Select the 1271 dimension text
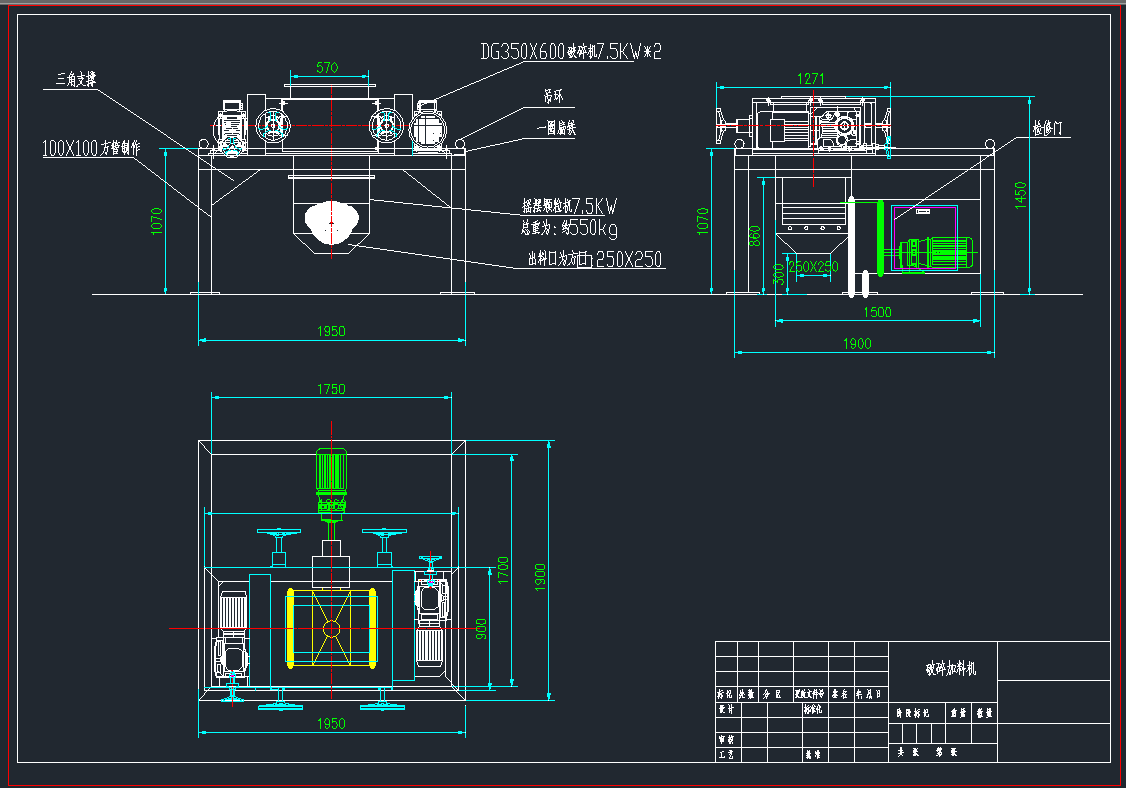 812,77
